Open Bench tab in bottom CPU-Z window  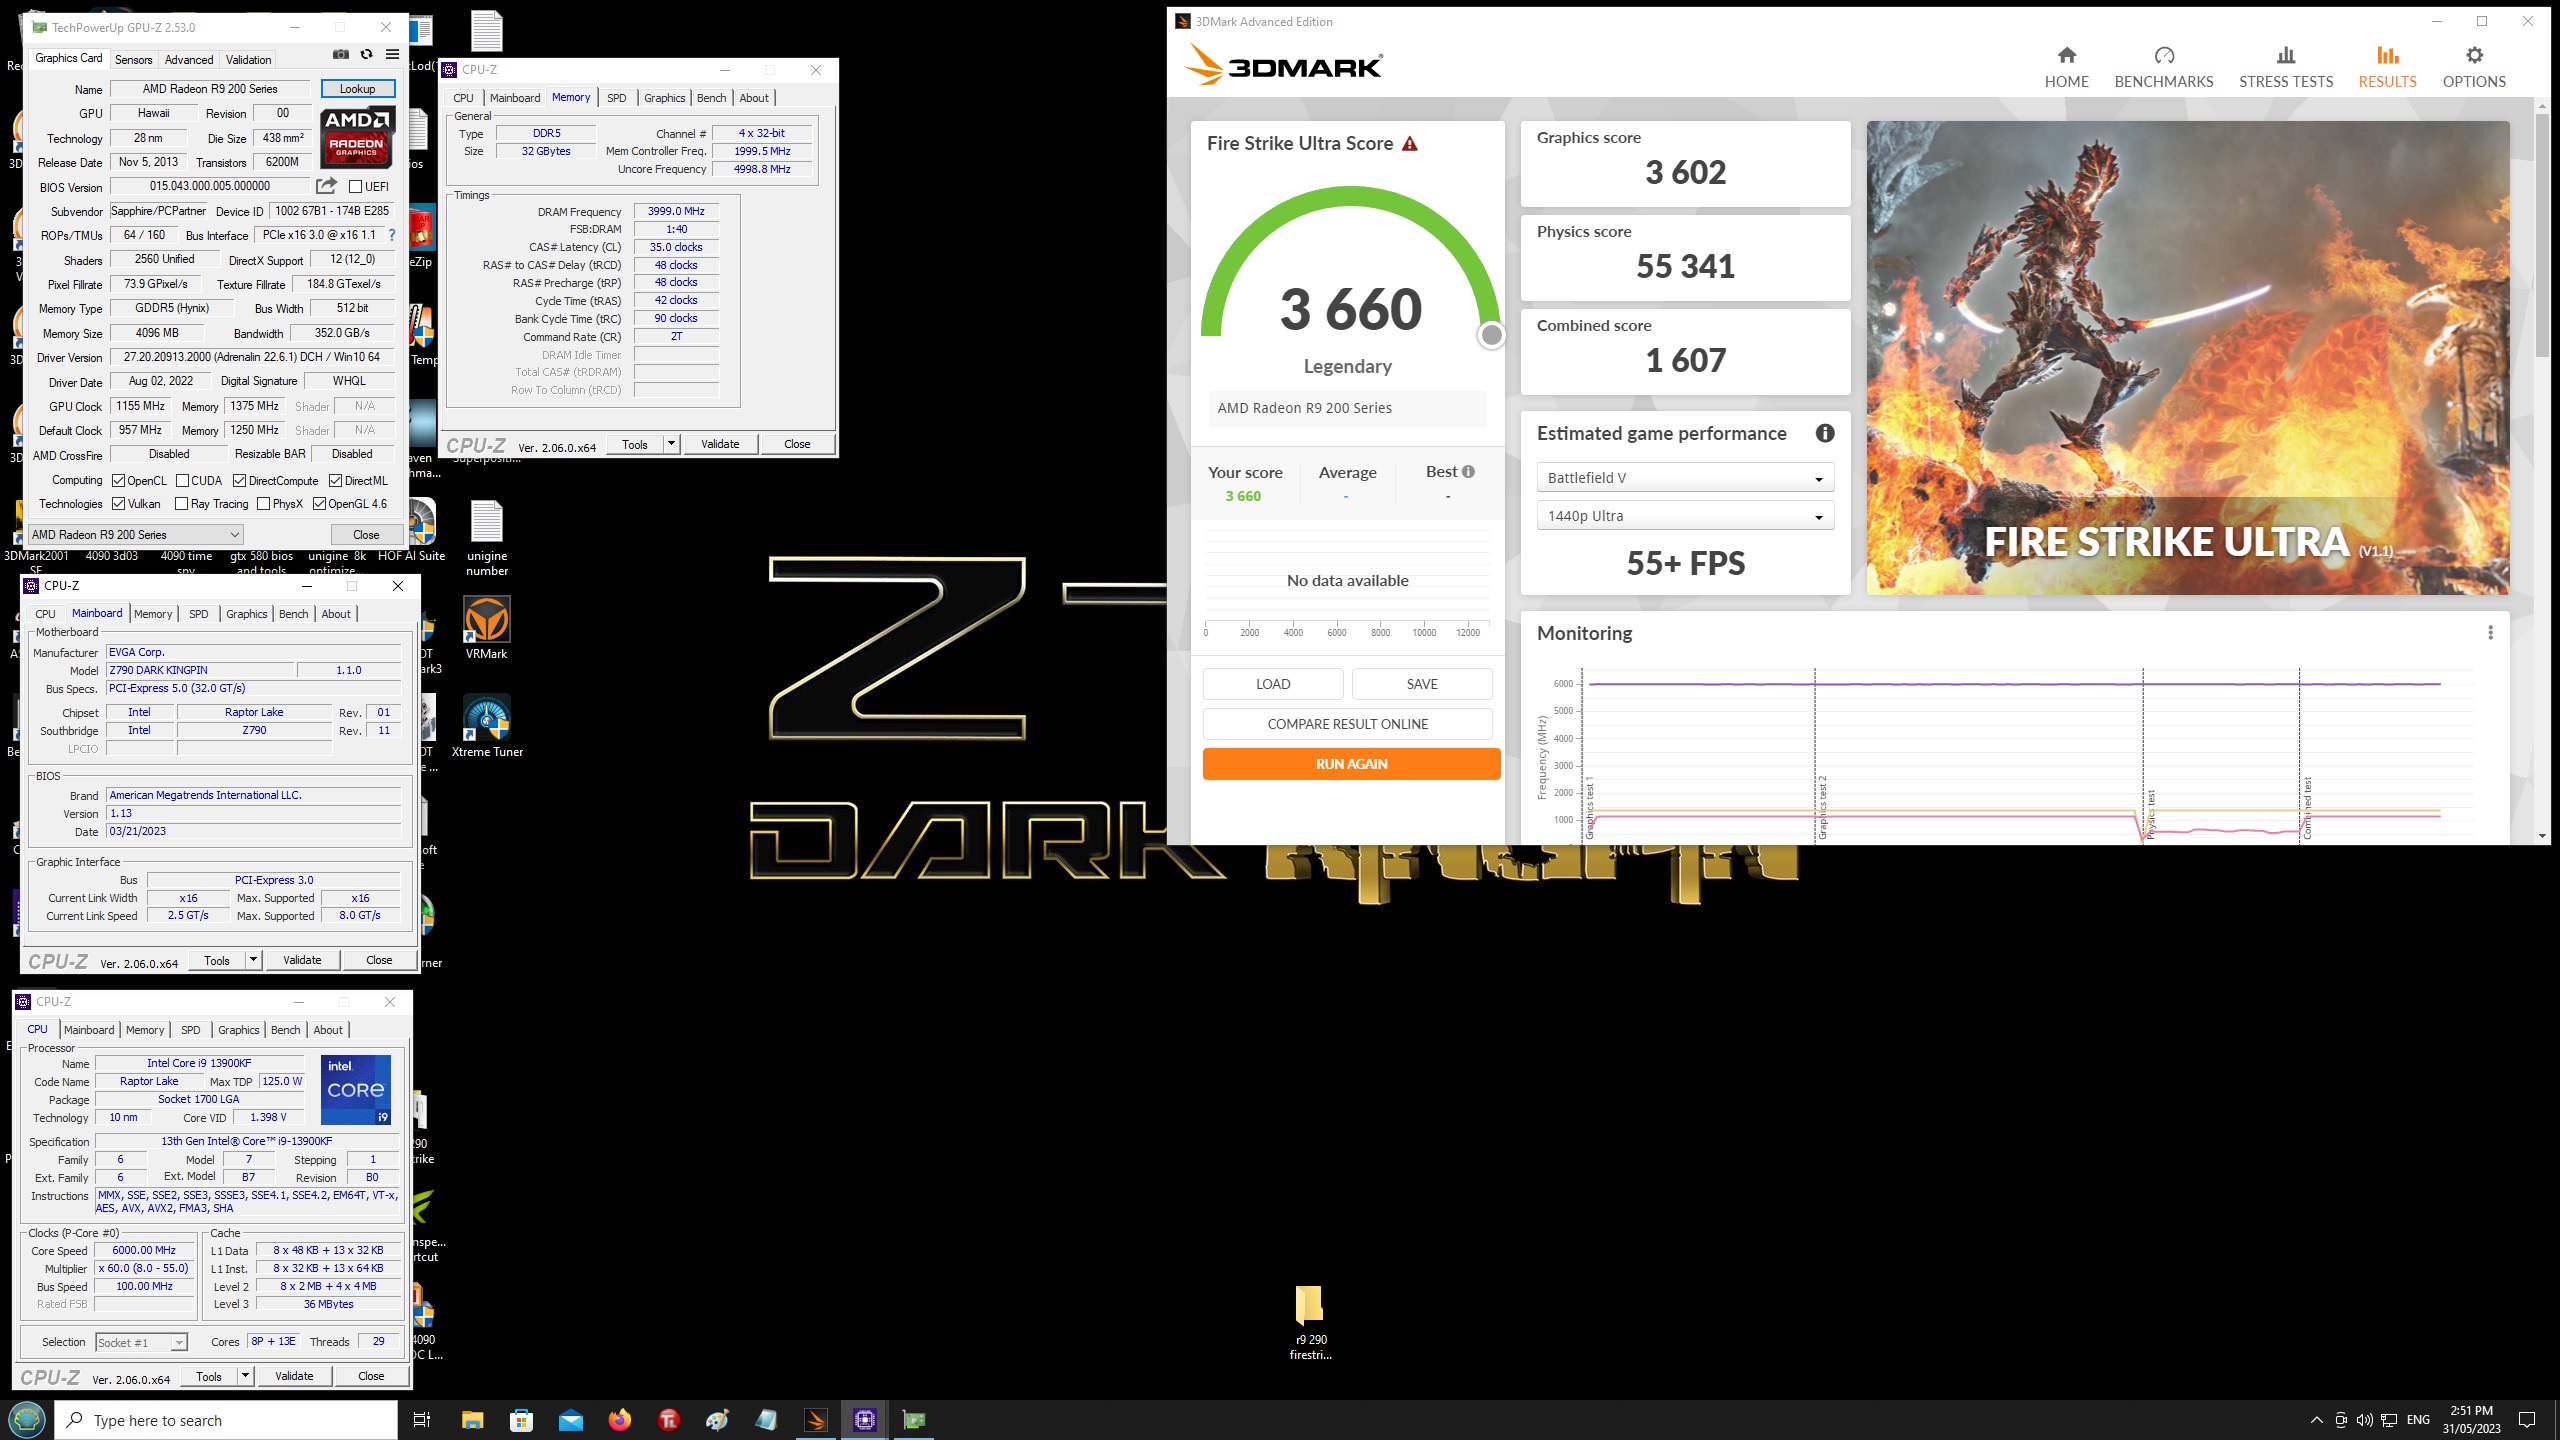click(286, 1030)
